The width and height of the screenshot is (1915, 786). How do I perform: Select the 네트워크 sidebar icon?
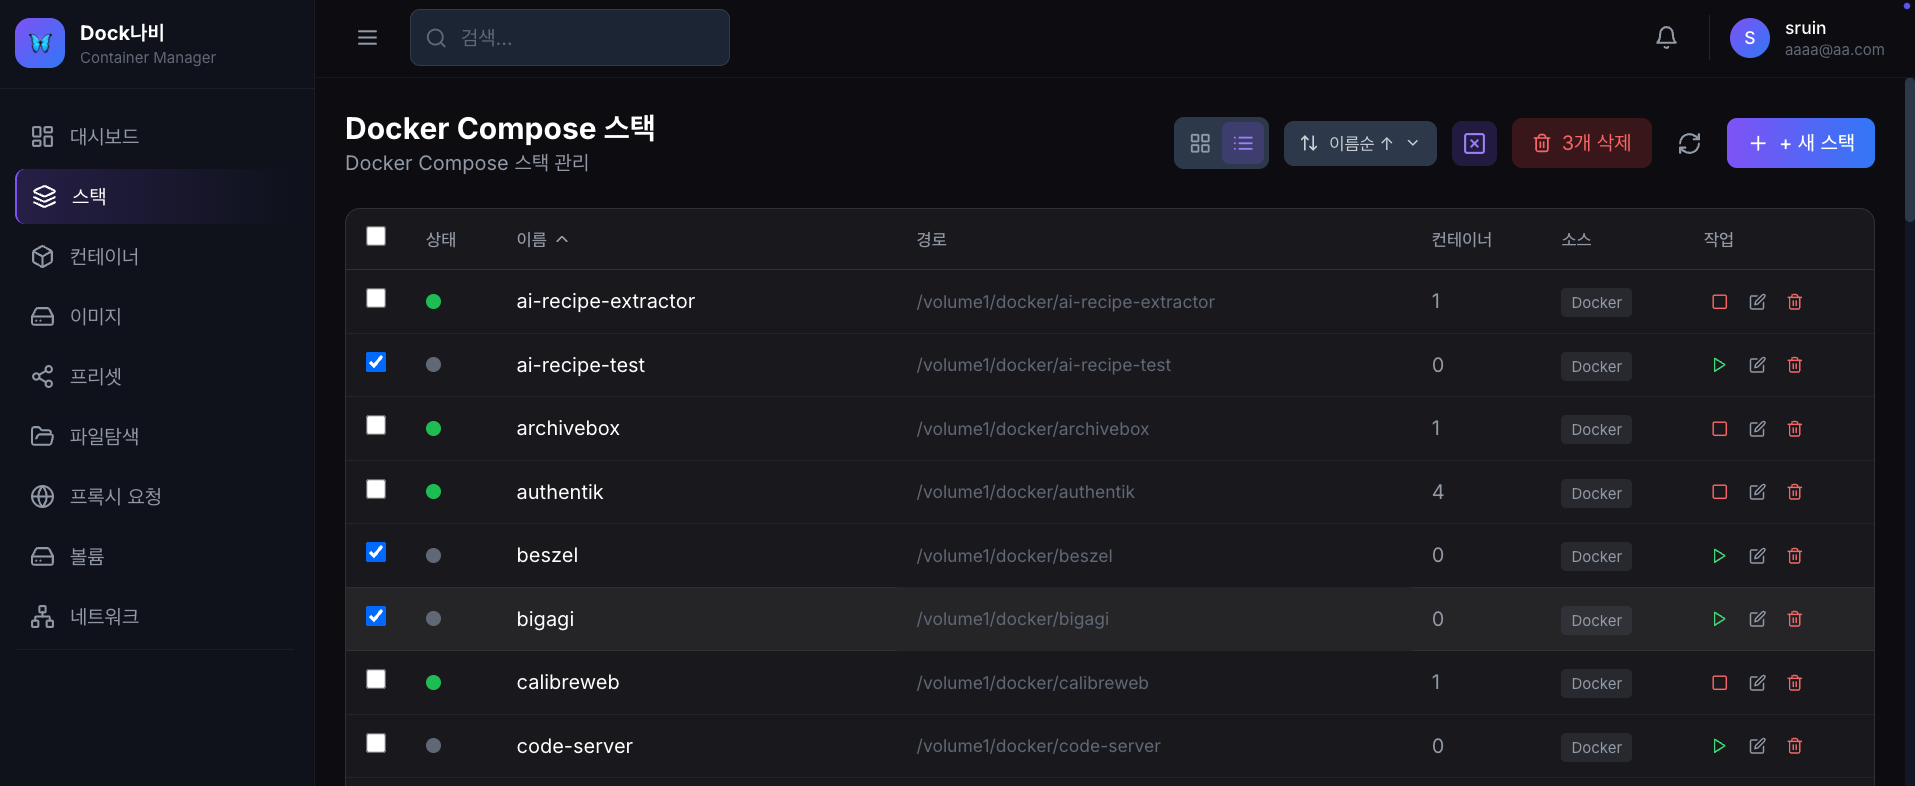(42, 616)
